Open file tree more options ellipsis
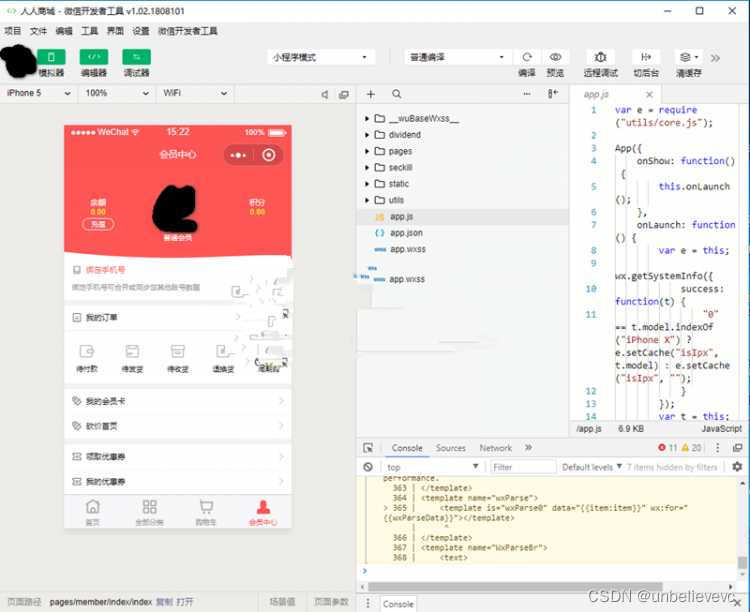 527,94
